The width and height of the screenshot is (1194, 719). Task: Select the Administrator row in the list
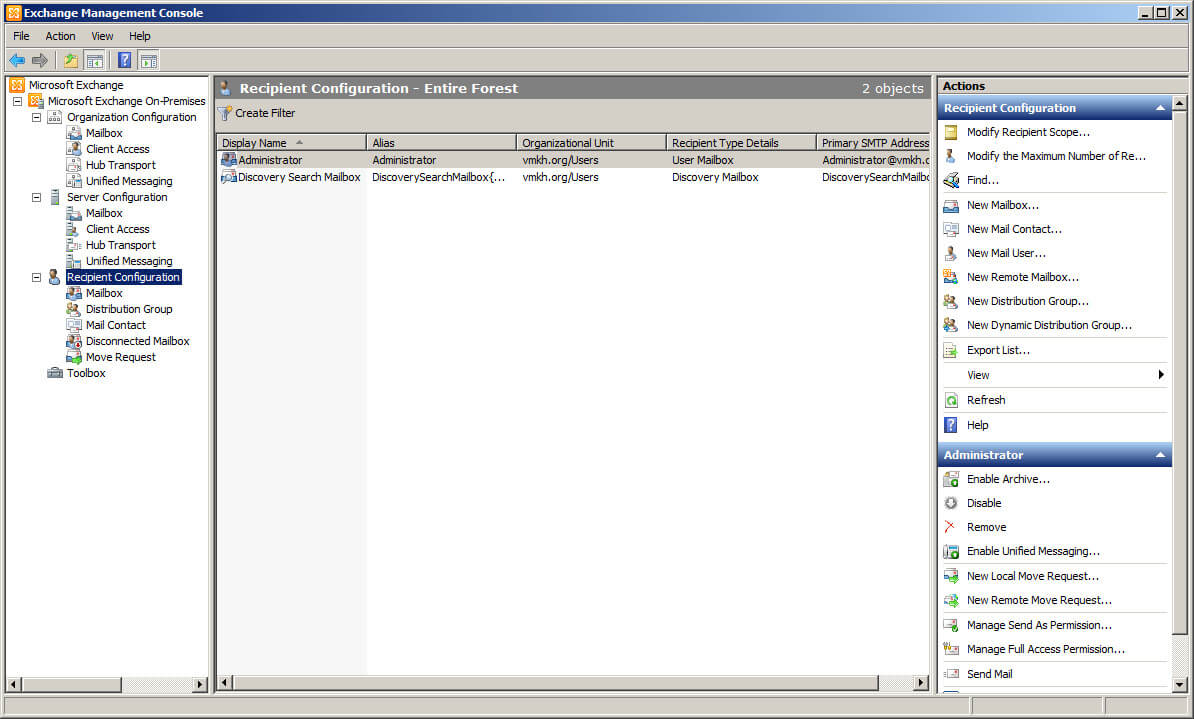coord(573,160)
